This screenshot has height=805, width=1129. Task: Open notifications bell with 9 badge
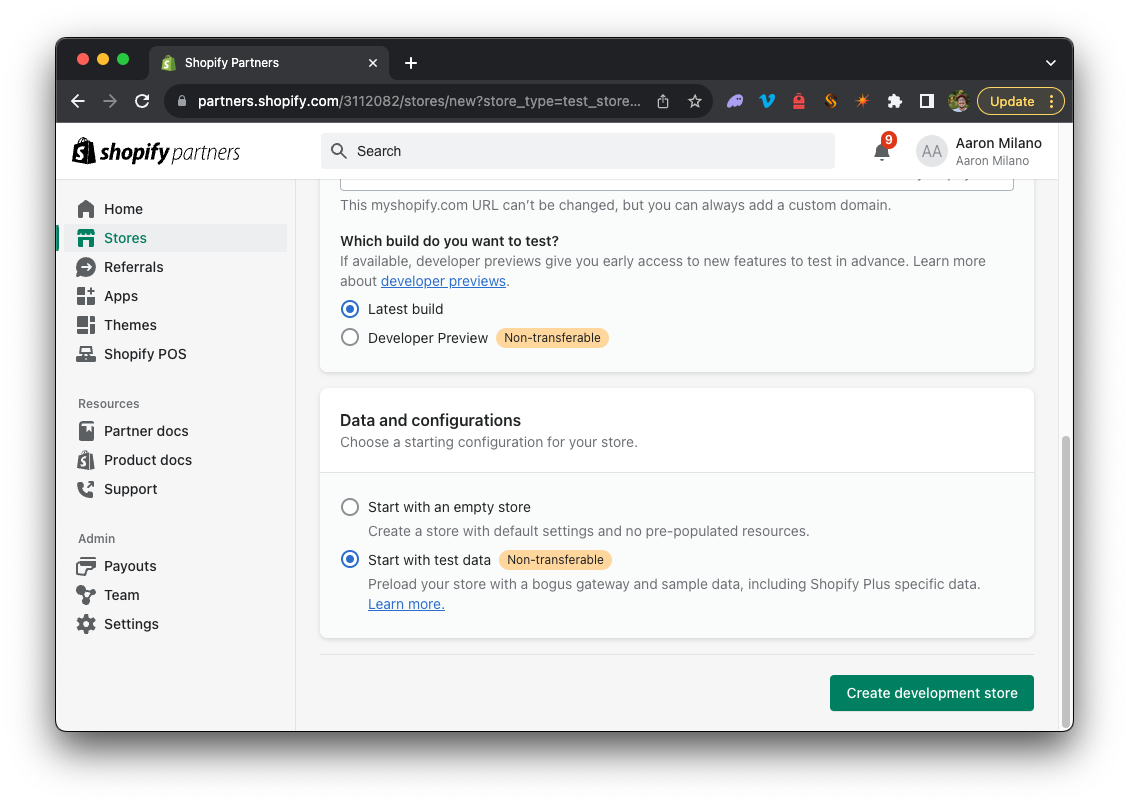(x=883, y=150)
